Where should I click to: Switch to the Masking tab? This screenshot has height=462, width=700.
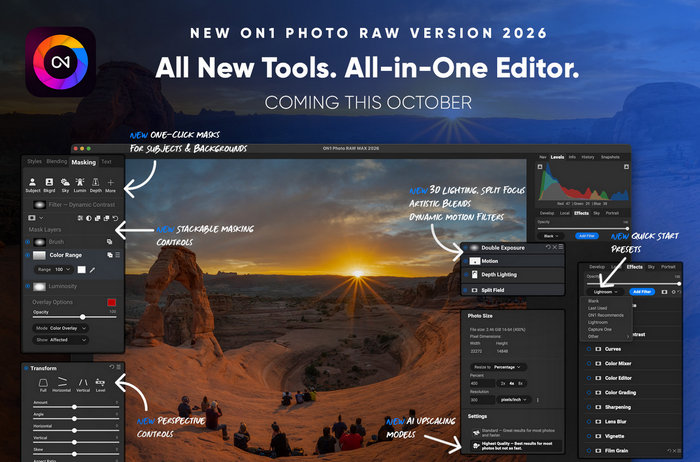pos(83,162)
